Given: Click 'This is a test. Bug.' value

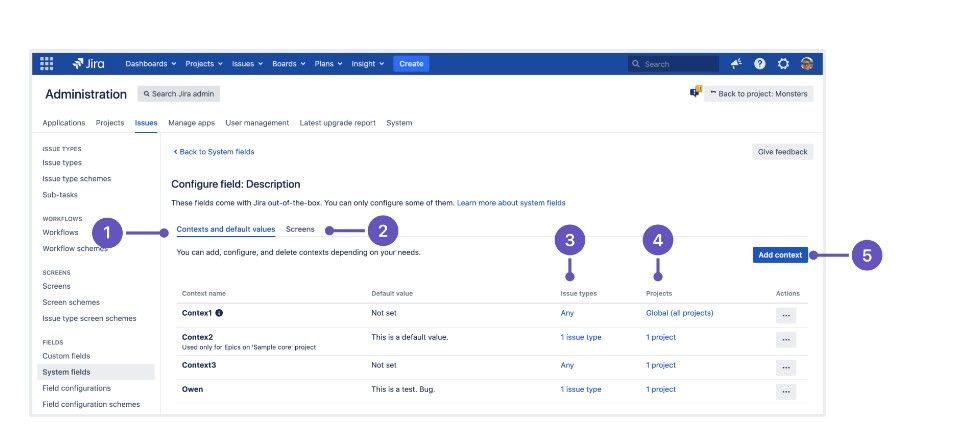Looking at the screenshot, I should [403, 389].
